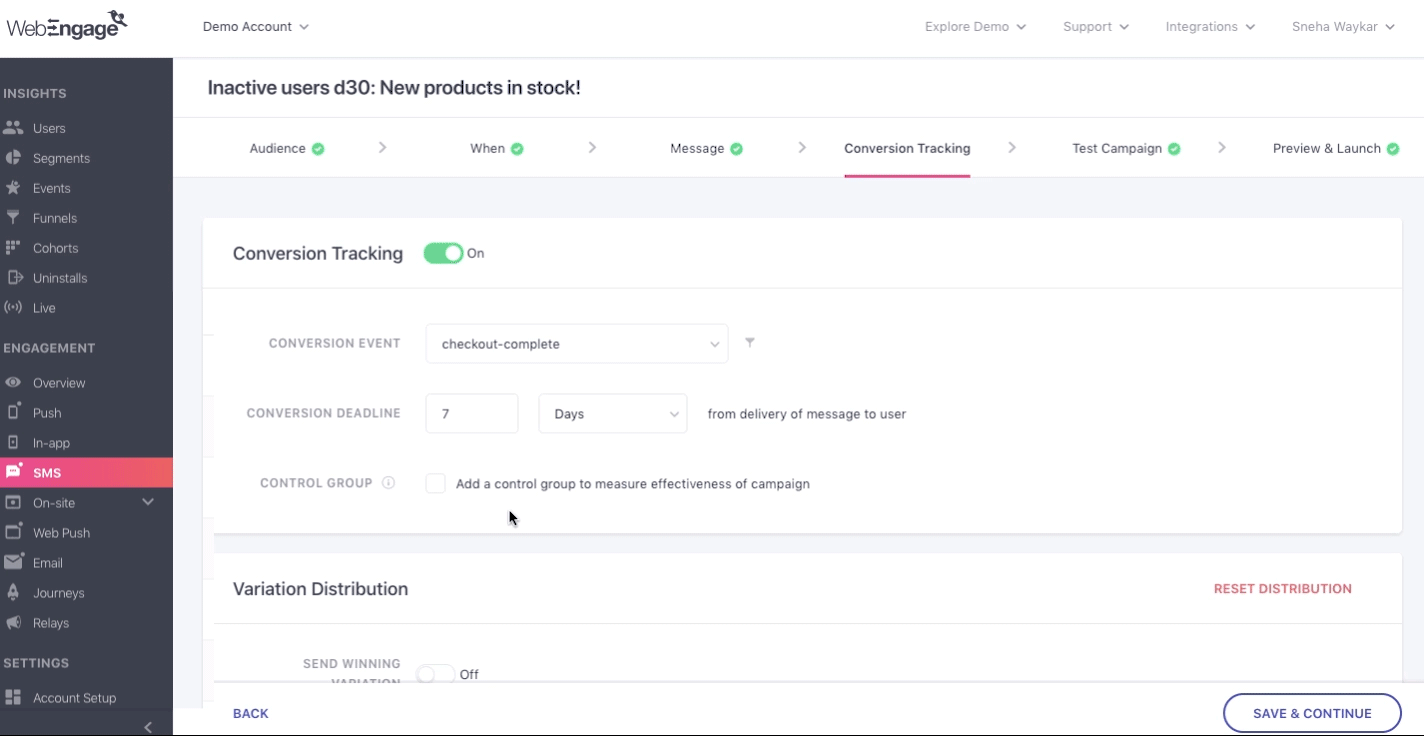The width and height of the screenshot is (1424, 736).
Task: Go to the Message step tab
Action: coord(707,148)
